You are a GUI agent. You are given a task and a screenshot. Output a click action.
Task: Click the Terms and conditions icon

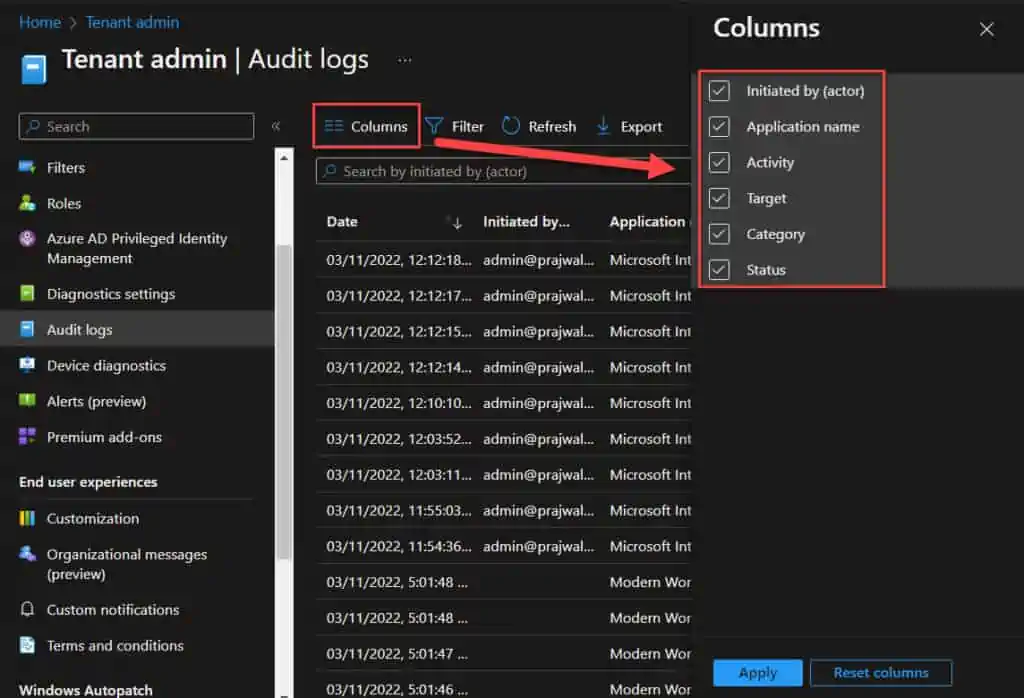click(27, 645)
